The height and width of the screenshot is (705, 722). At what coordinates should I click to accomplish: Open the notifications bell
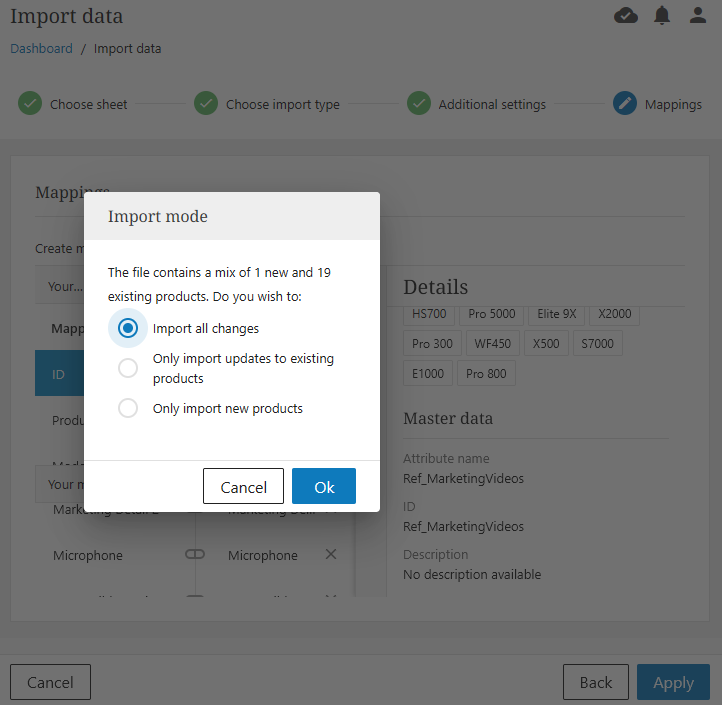coord(662,15)
